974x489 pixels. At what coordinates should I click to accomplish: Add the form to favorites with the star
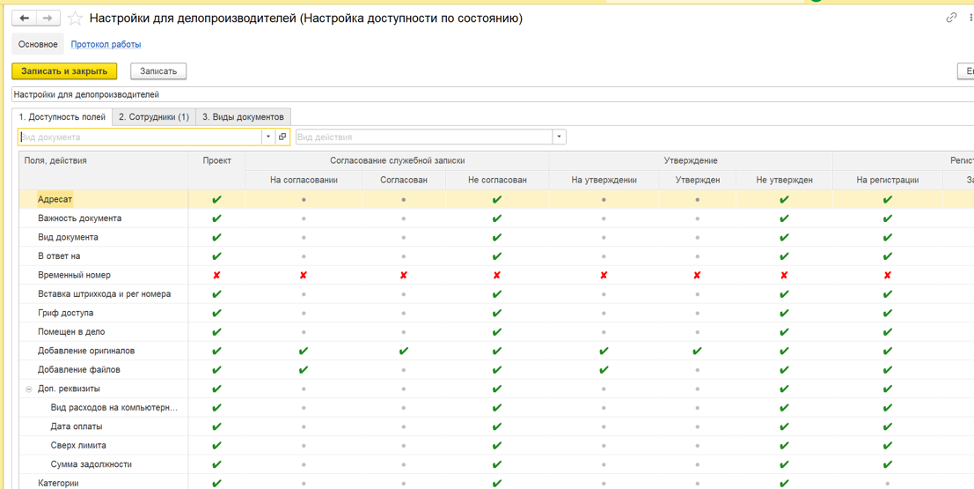point(75,18)
